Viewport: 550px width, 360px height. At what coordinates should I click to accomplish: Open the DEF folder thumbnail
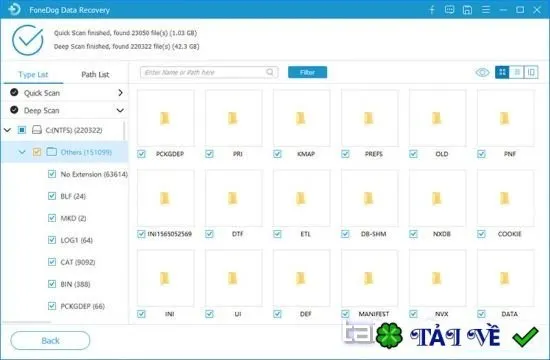[301, 278]
